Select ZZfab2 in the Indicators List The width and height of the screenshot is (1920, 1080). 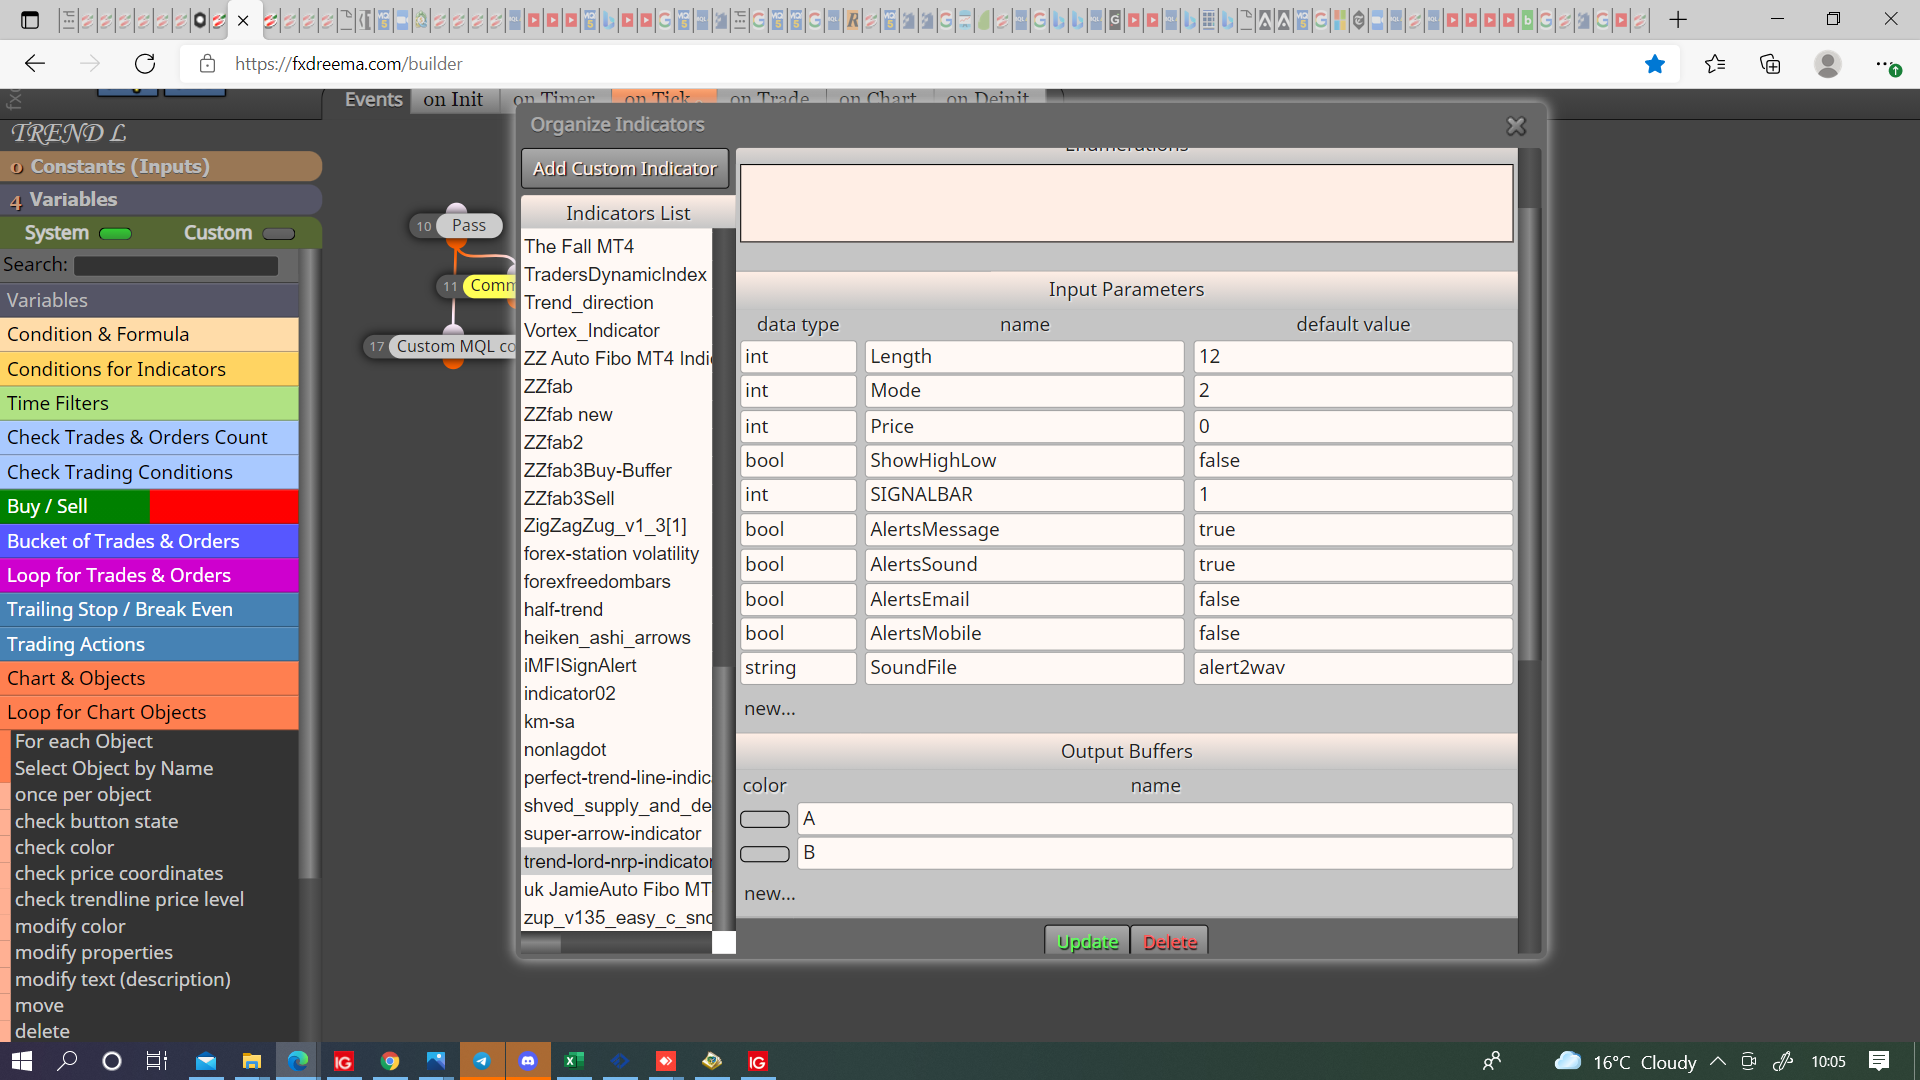(x=553, y=442)
